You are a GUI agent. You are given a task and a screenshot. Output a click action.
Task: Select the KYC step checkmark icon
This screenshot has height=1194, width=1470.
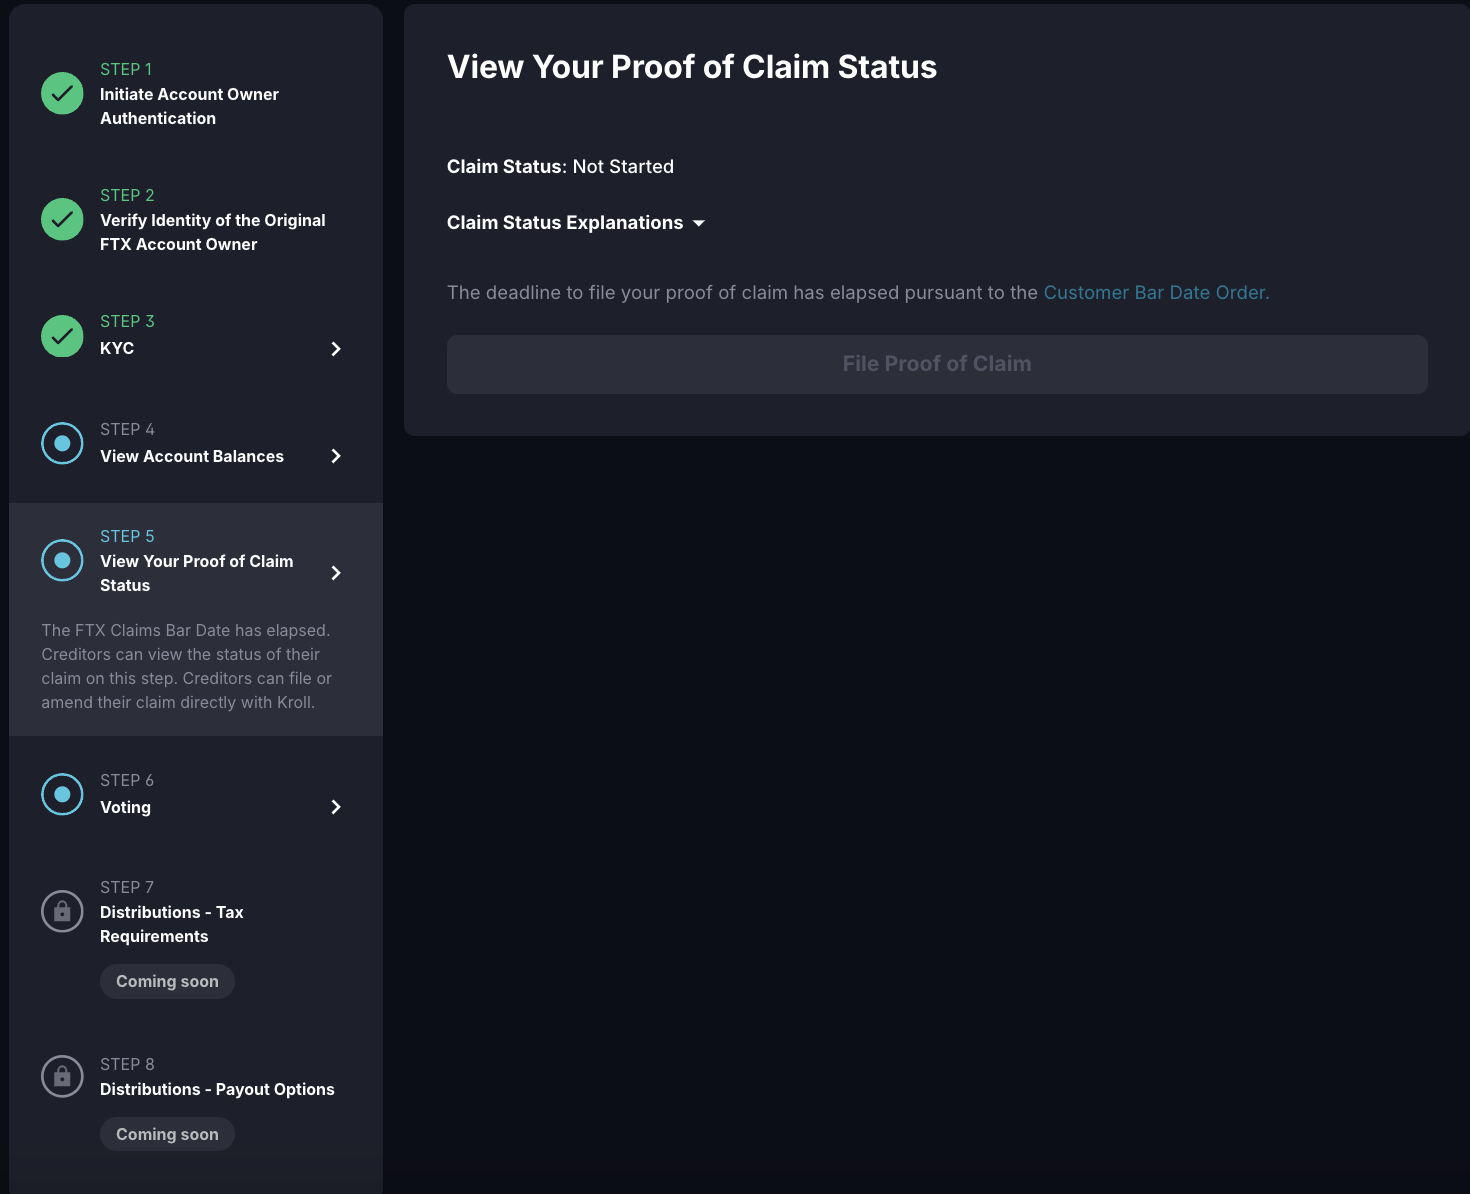pyautogui.click(x=61, y=336)
